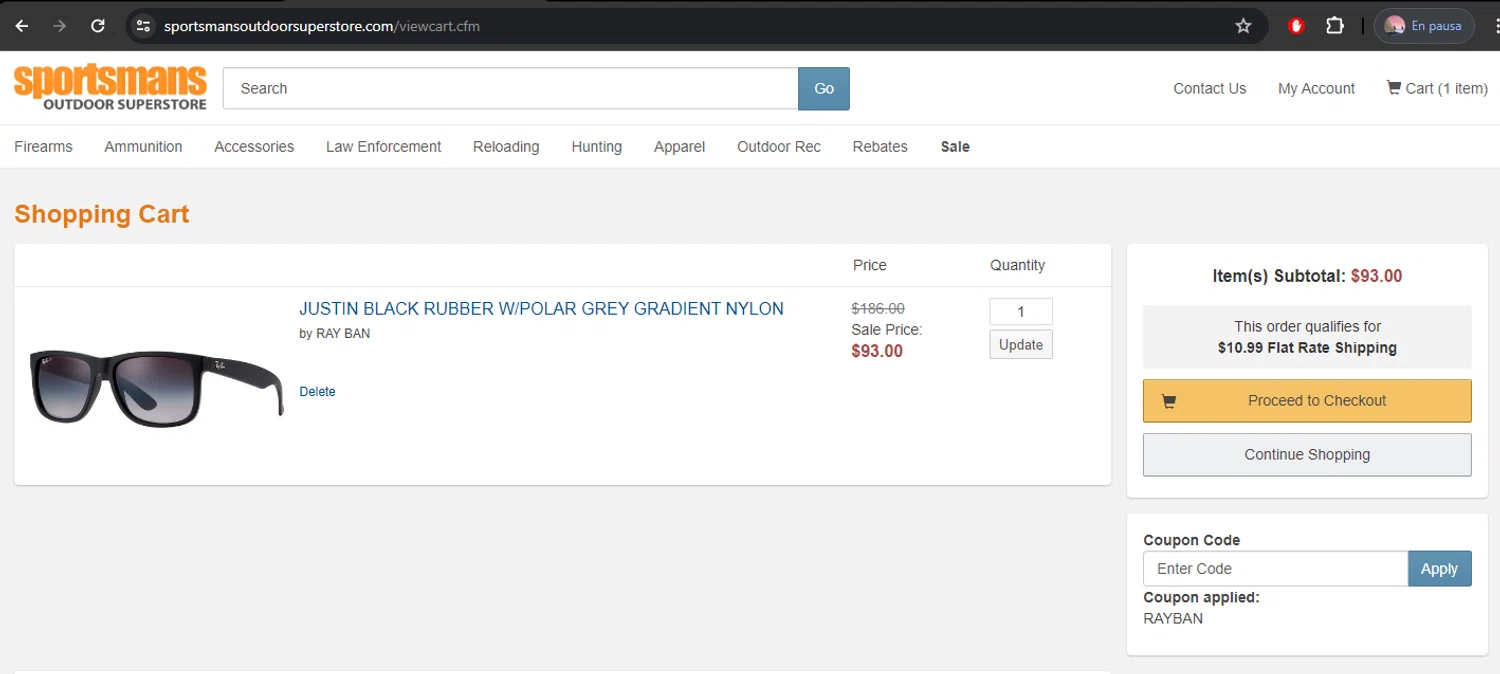Screen dimensions: 1500x674
Task: Open the Contact Us link
Action: click(1209, 88)
